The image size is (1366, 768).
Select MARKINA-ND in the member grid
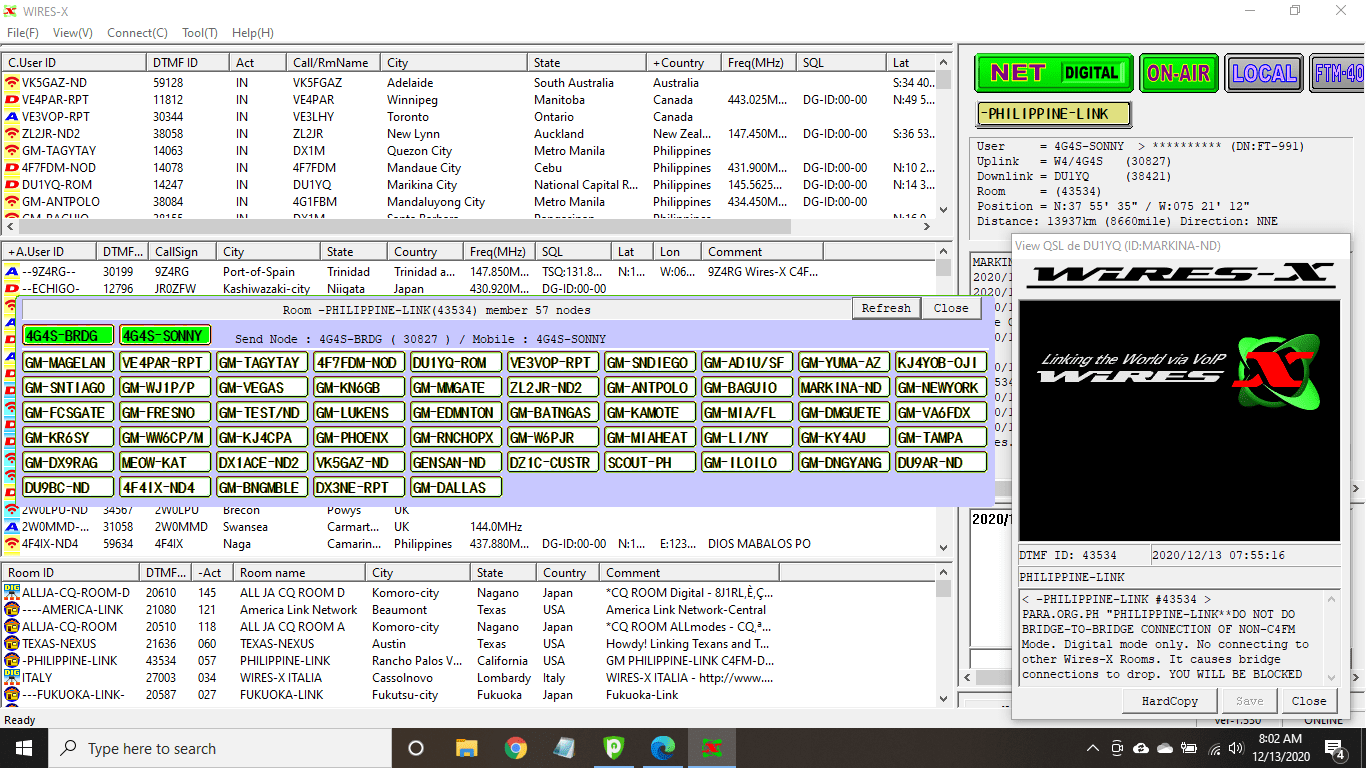[843, 388]
